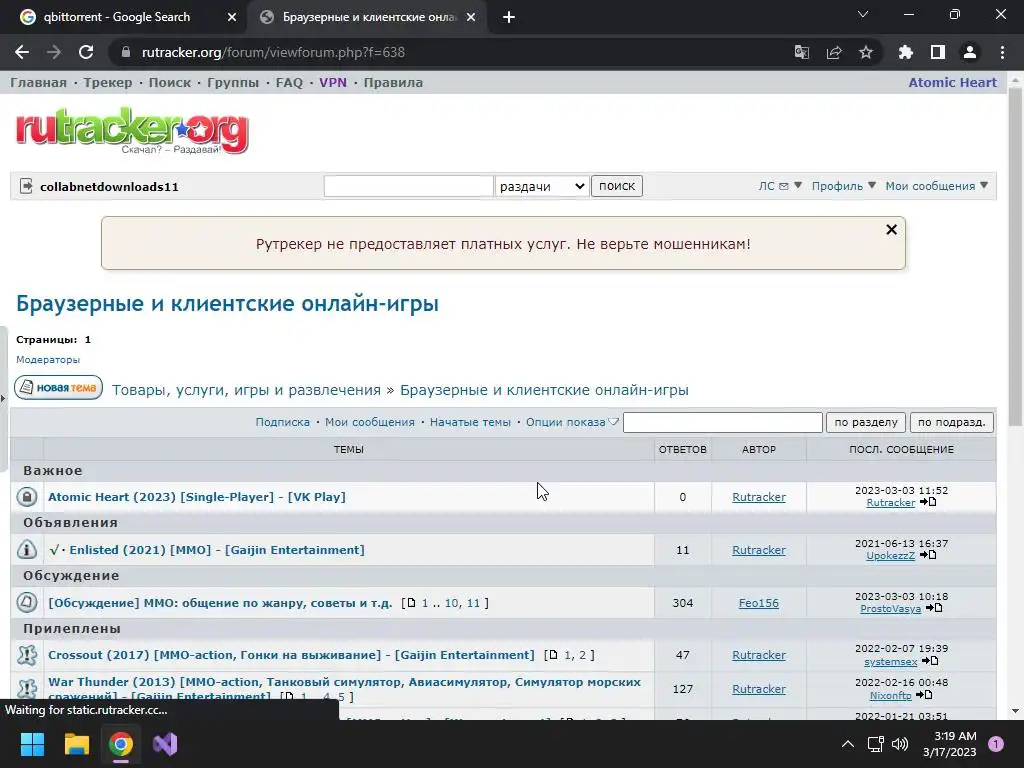Screen dimensions: 1024x768
Task: Click Подписка subscription link
Action: [x=283, y=423]
